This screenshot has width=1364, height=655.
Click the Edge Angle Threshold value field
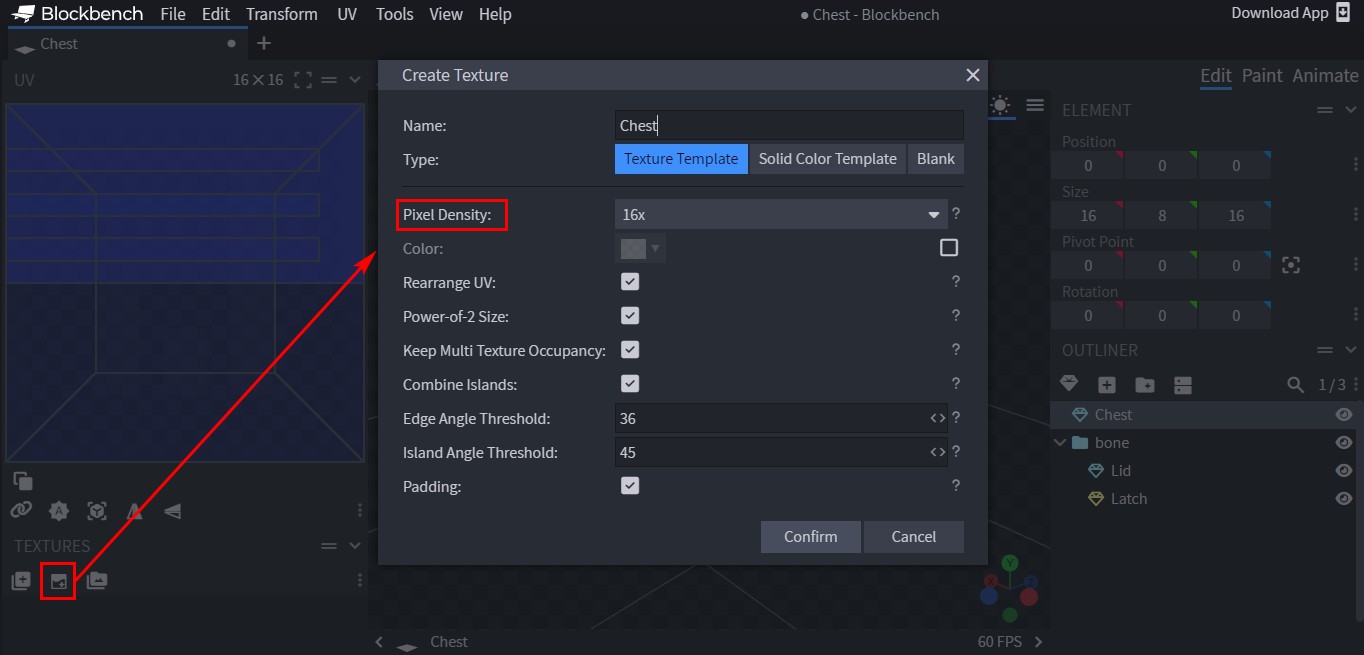[772, 418]
